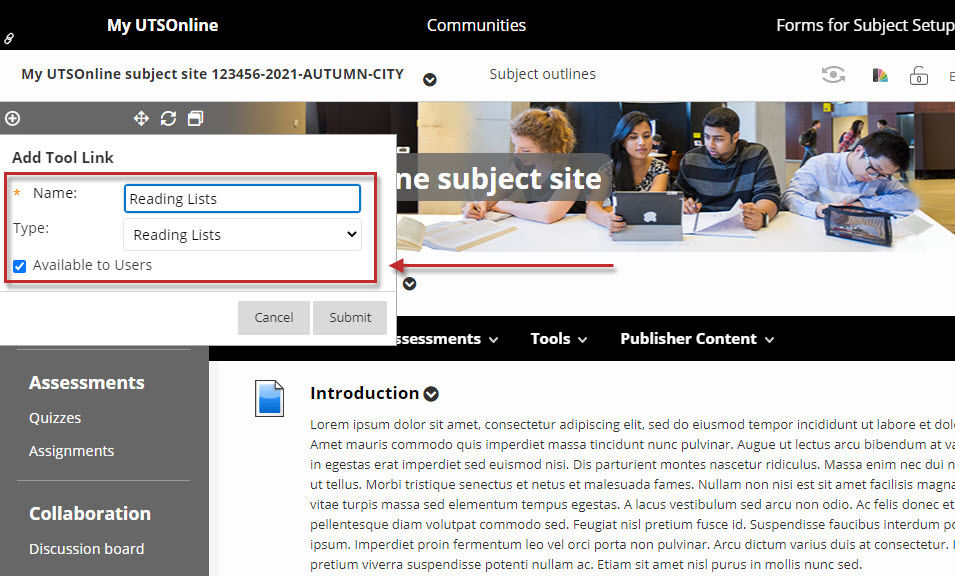955x576 pixels.
Task: Open the Publisher Content menu
Action: click(697, 339)
